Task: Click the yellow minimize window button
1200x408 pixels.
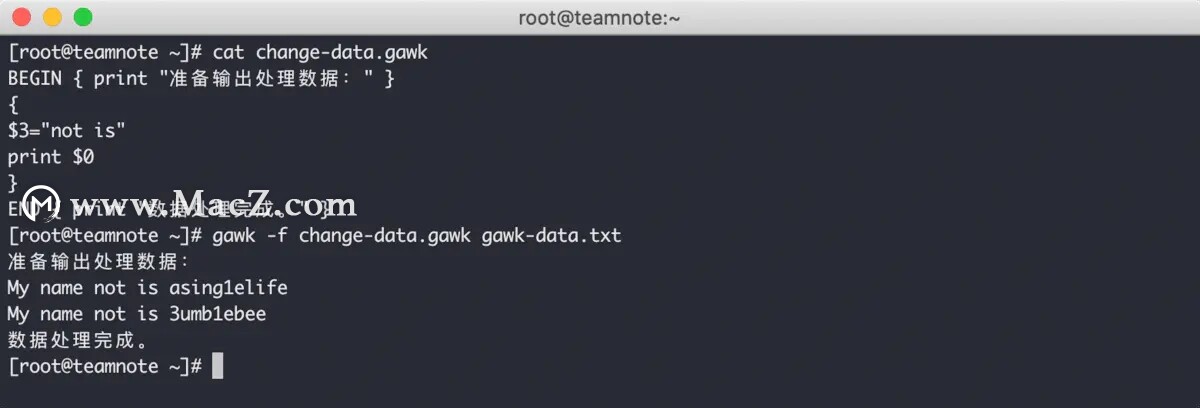Action: pyautogui.click(x=53, y=17)
